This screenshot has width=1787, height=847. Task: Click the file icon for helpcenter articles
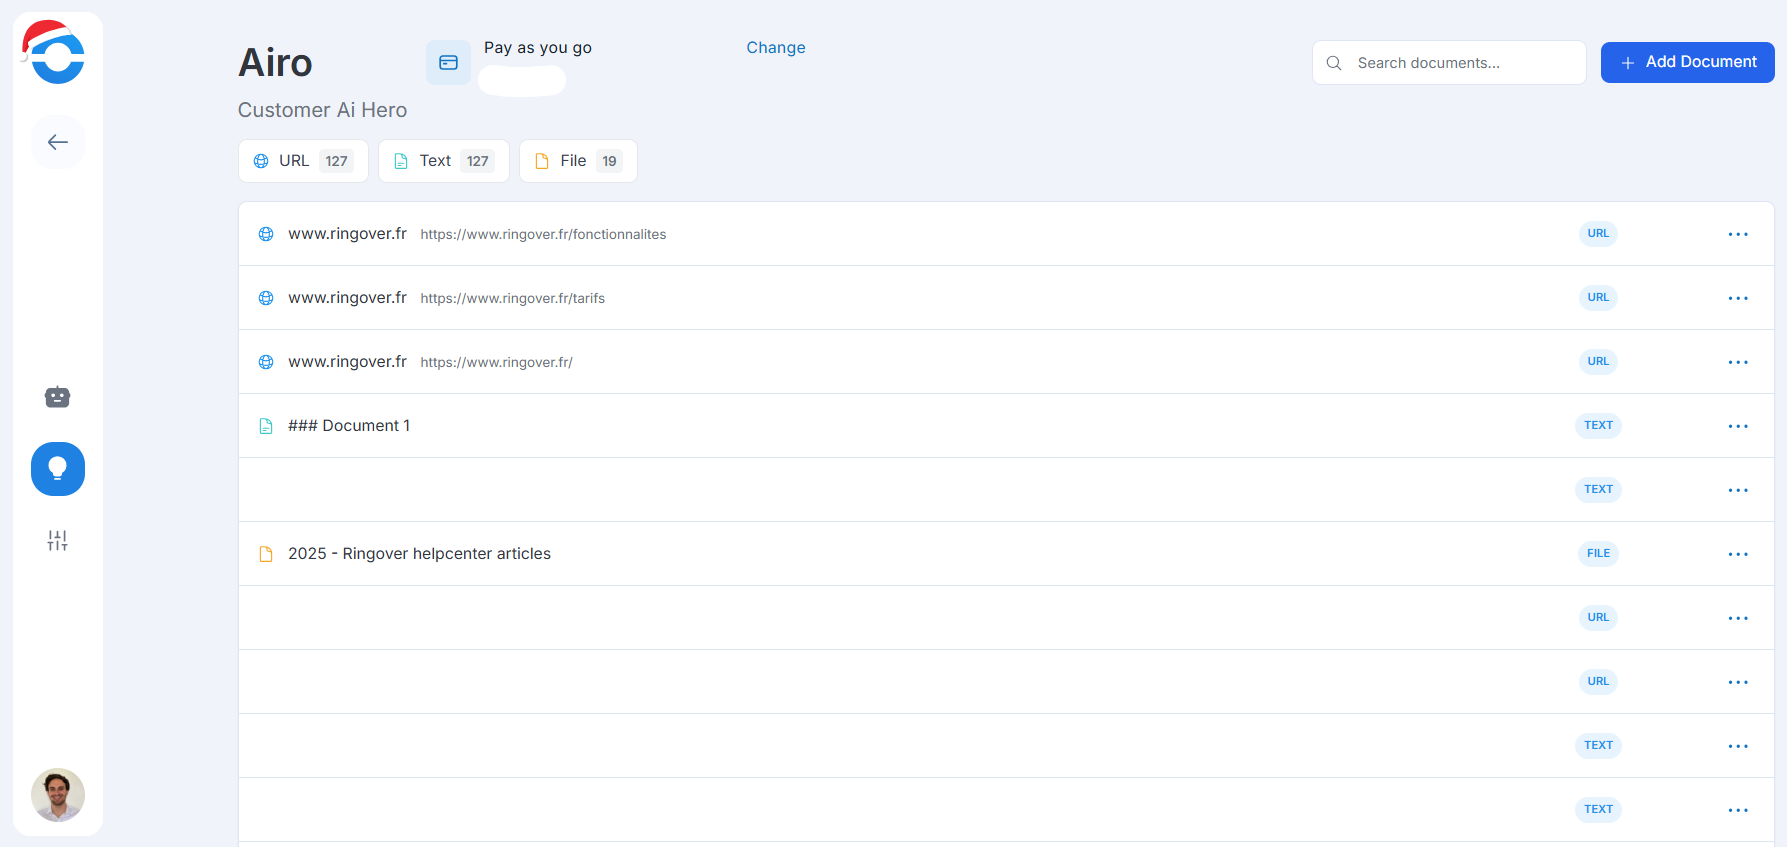pyautogui.click(x=266, y=554)
